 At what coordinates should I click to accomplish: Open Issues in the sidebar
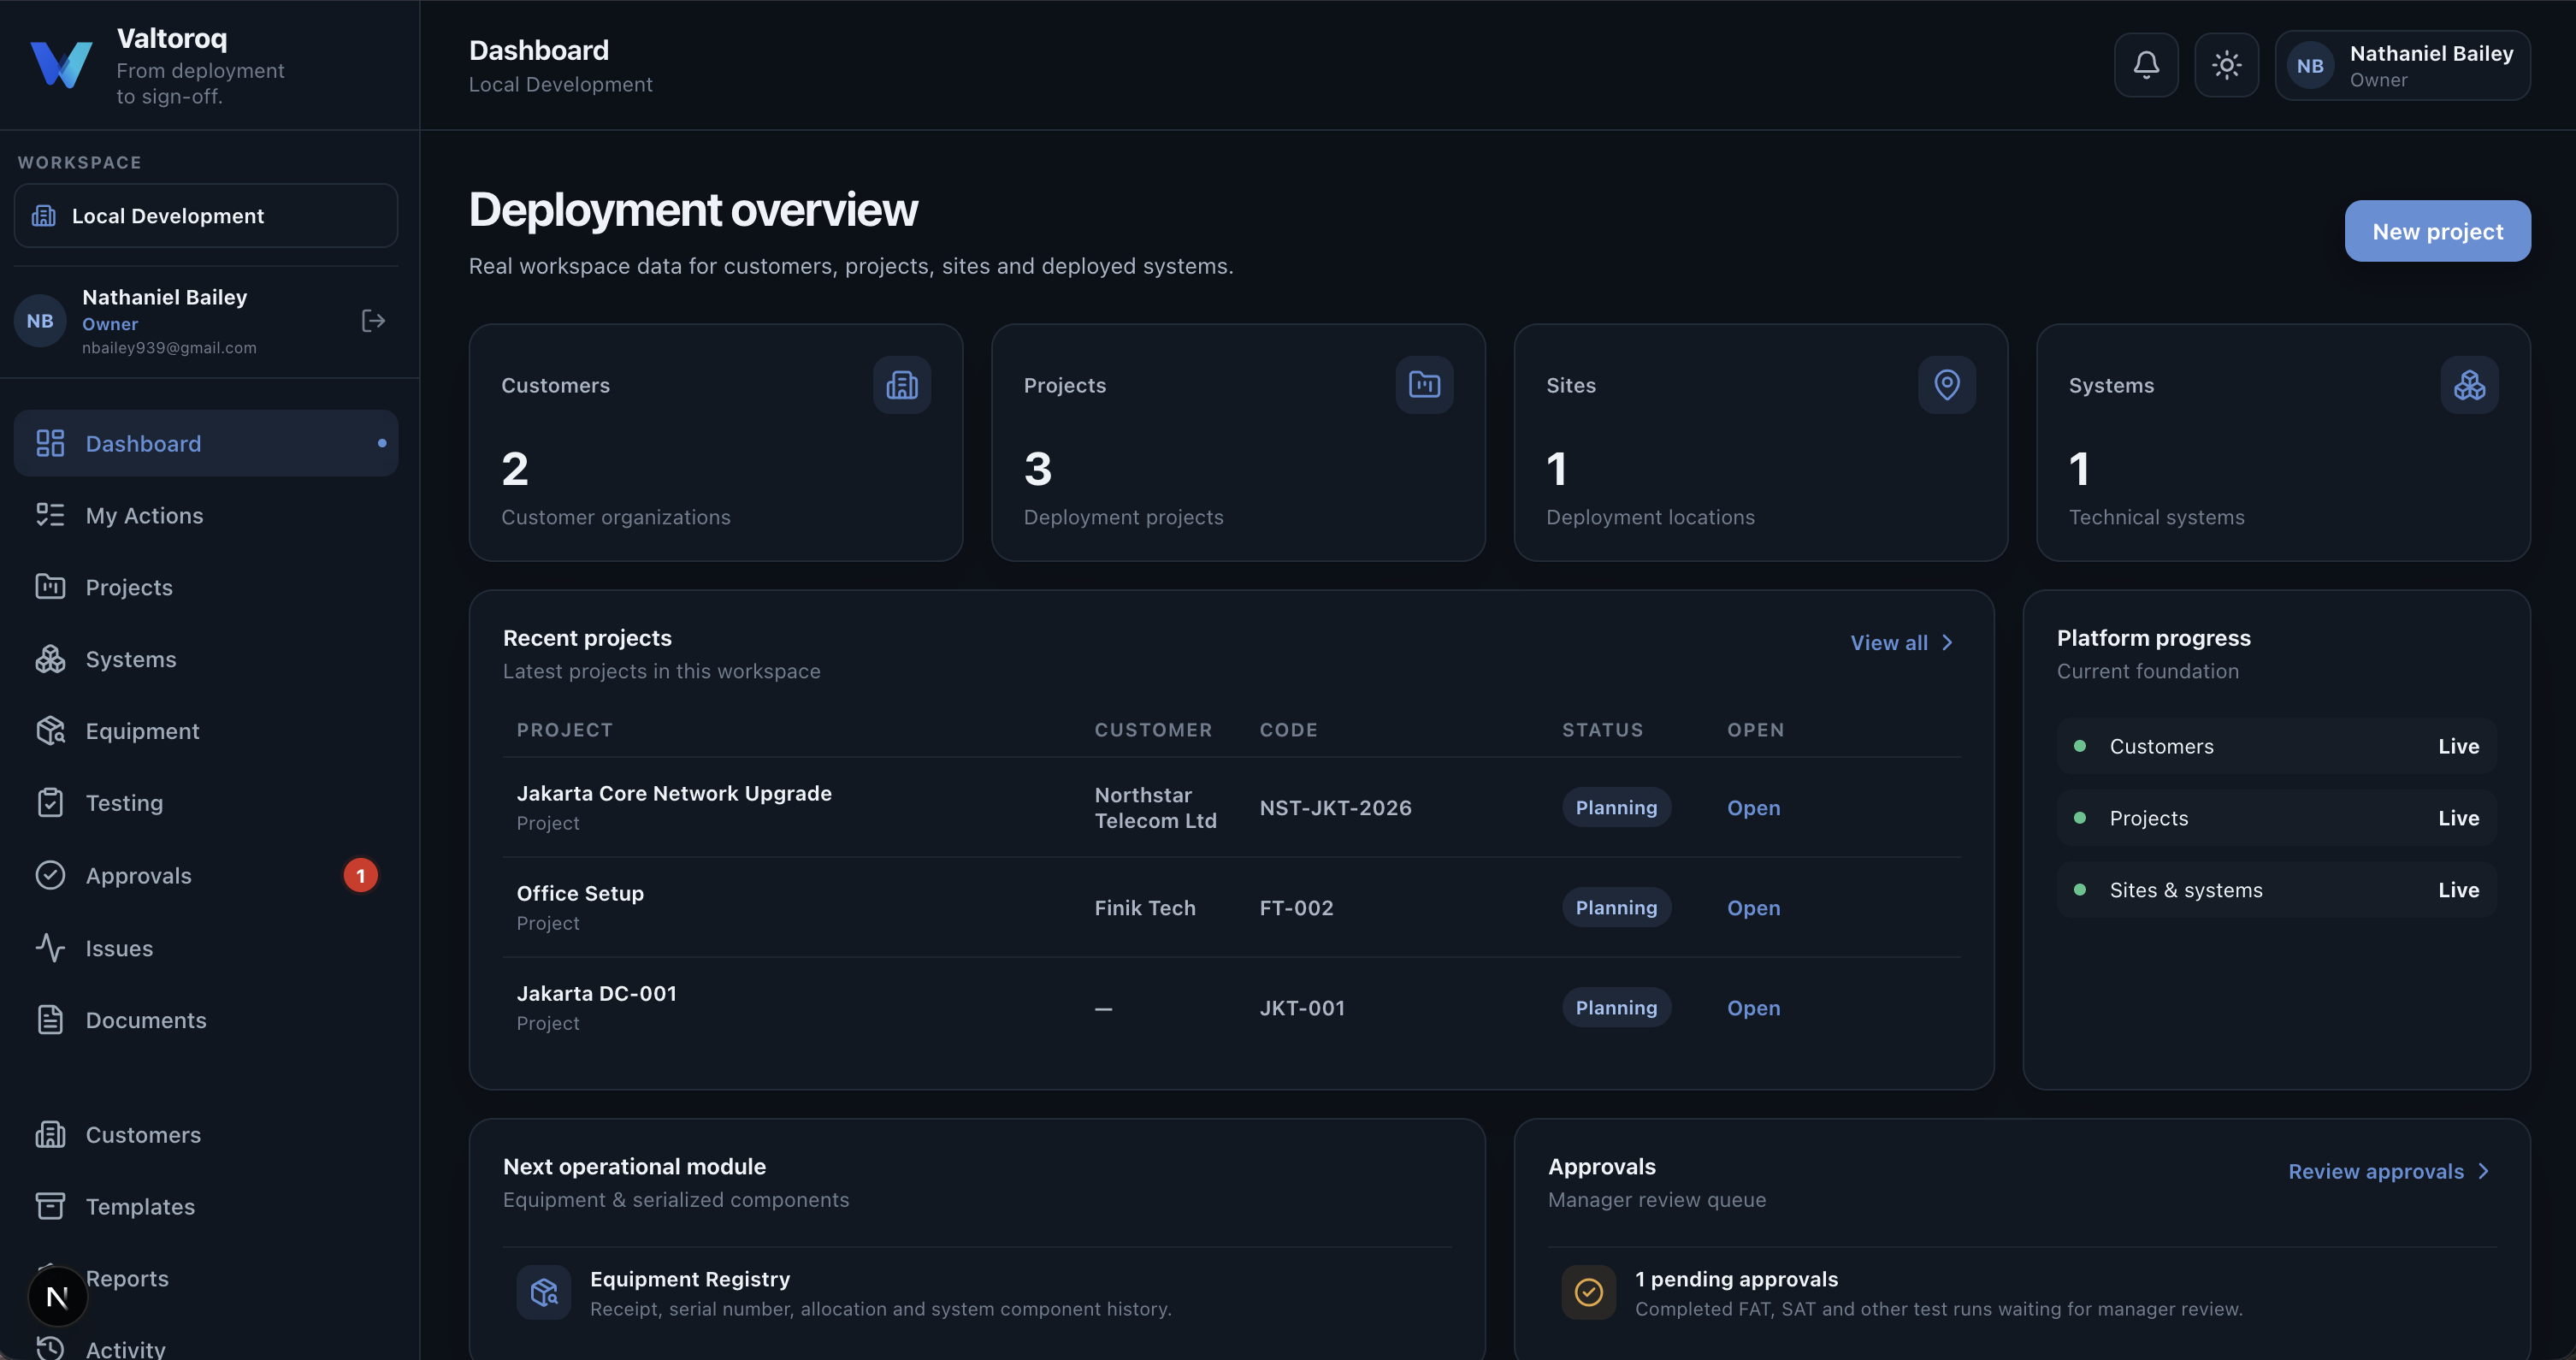(x=206, y=948)
